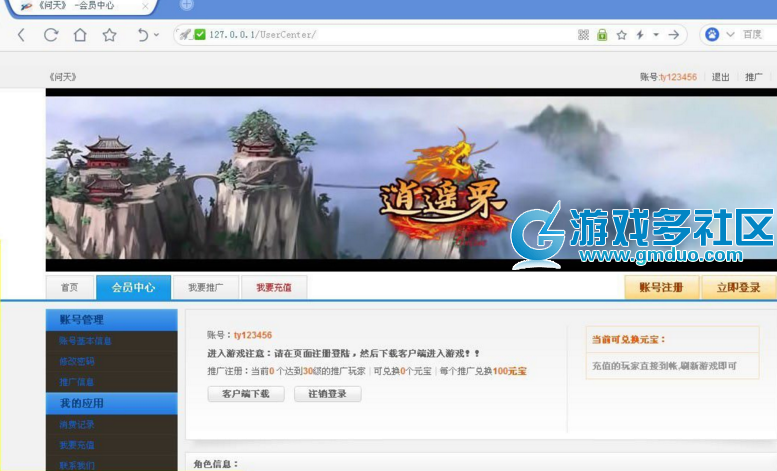Select the 会员中心 navigation tab
This screenshot has height=471, width=777.
coord(134,288)
